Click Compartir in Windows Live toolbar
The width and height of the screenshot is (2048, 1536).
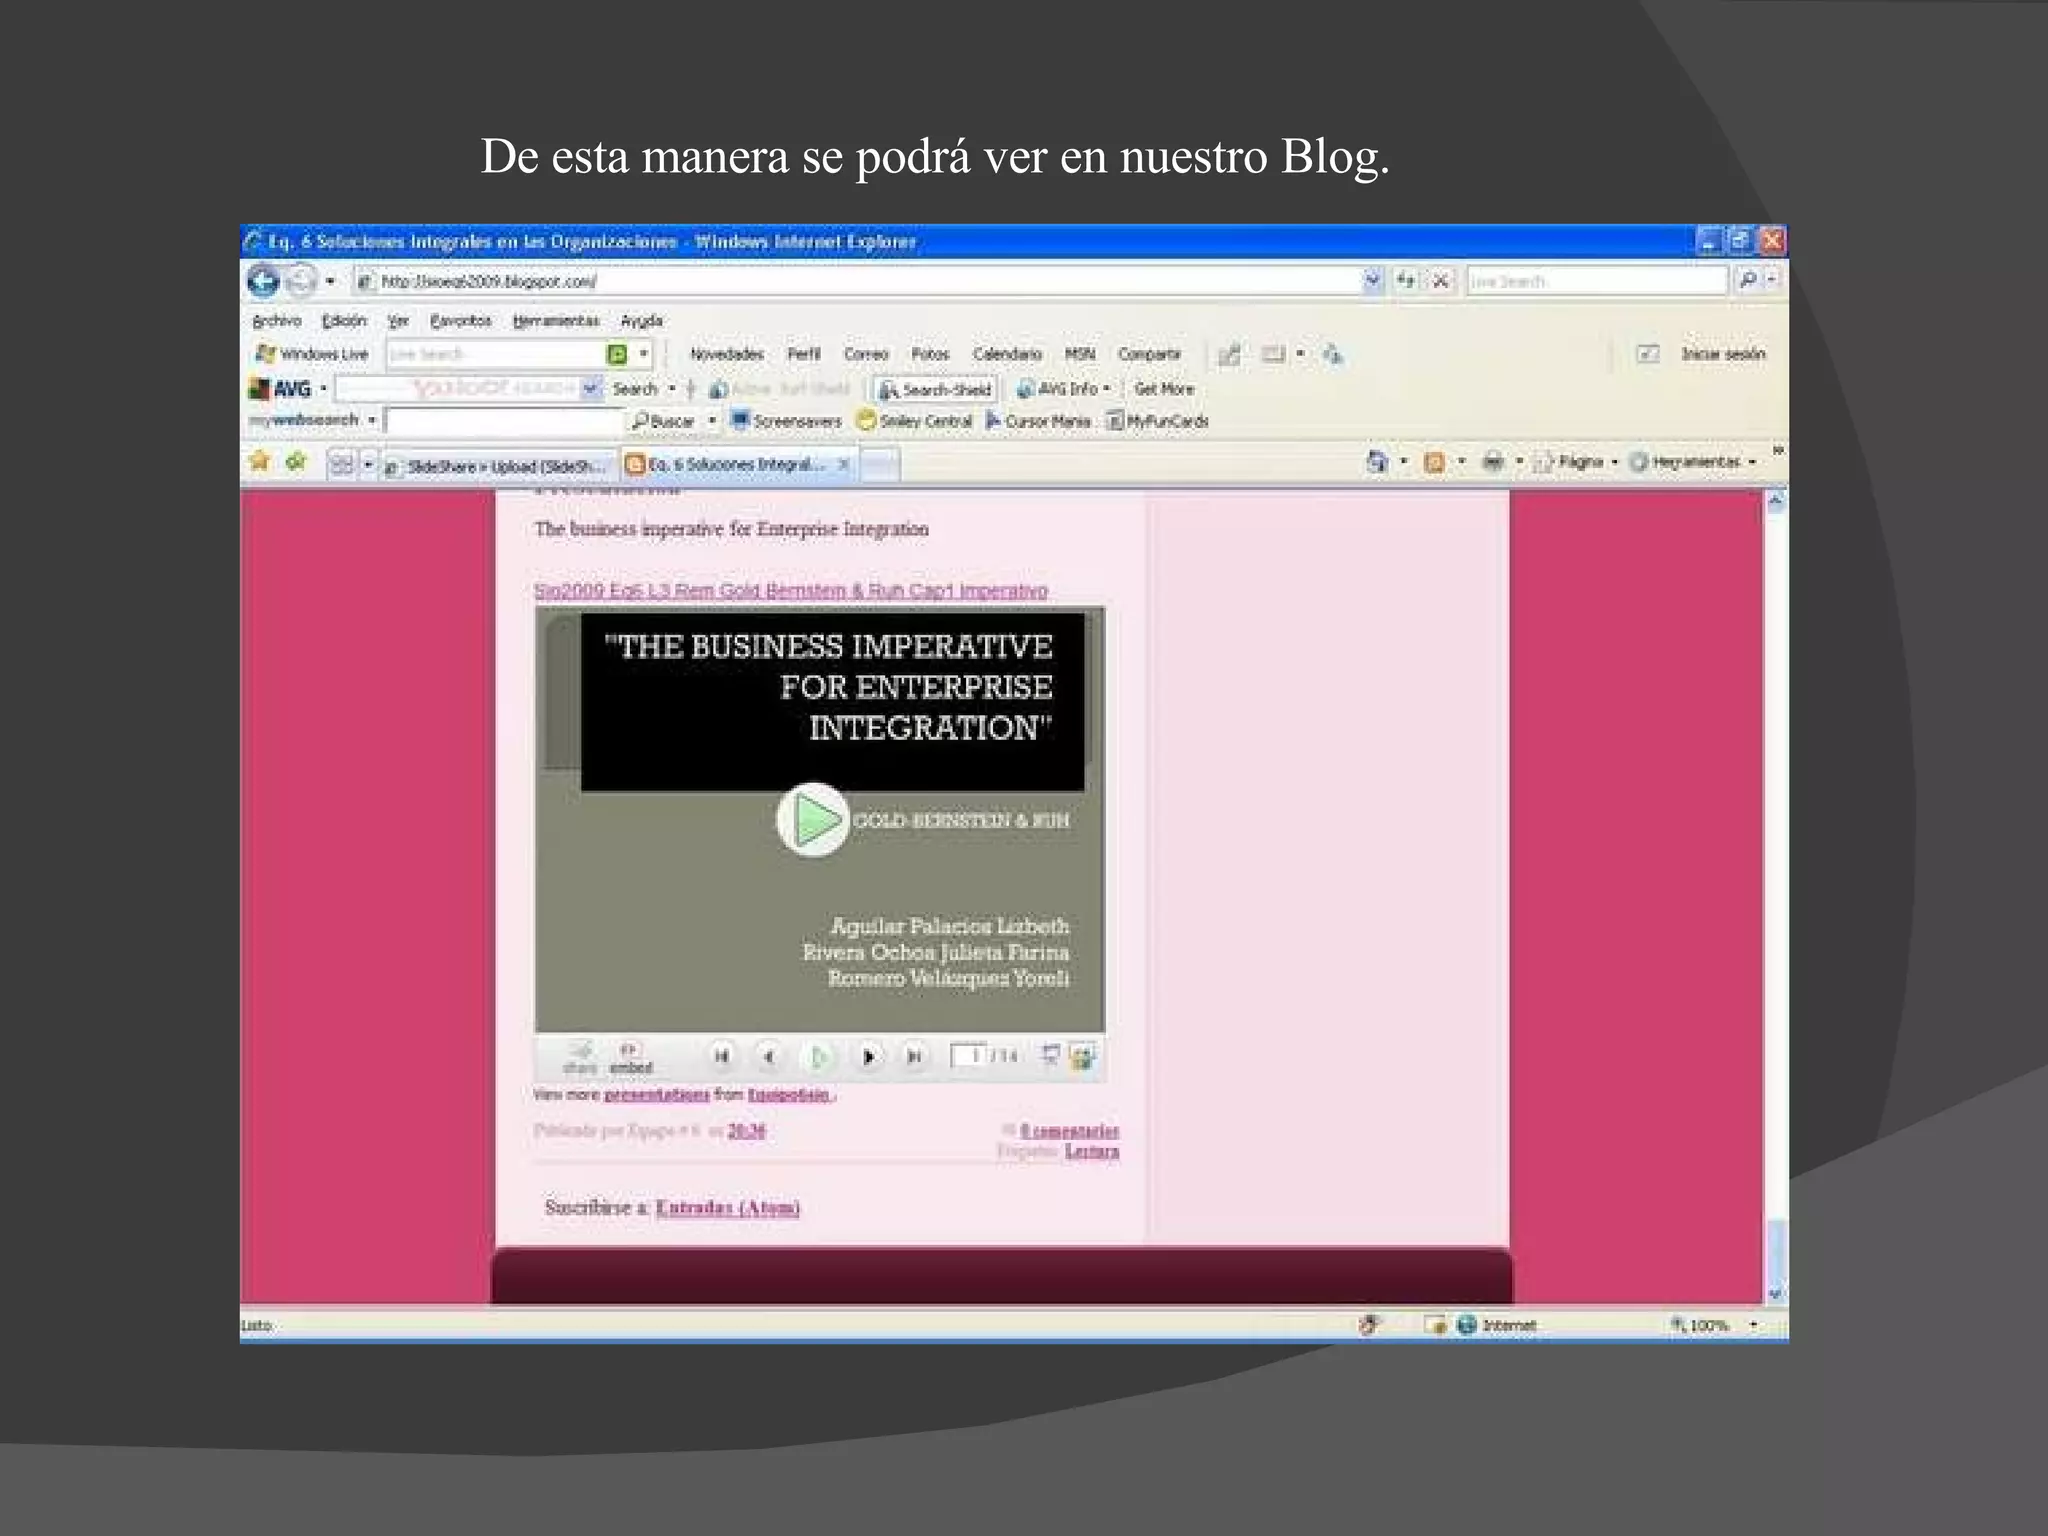[x=1149, y=354]
